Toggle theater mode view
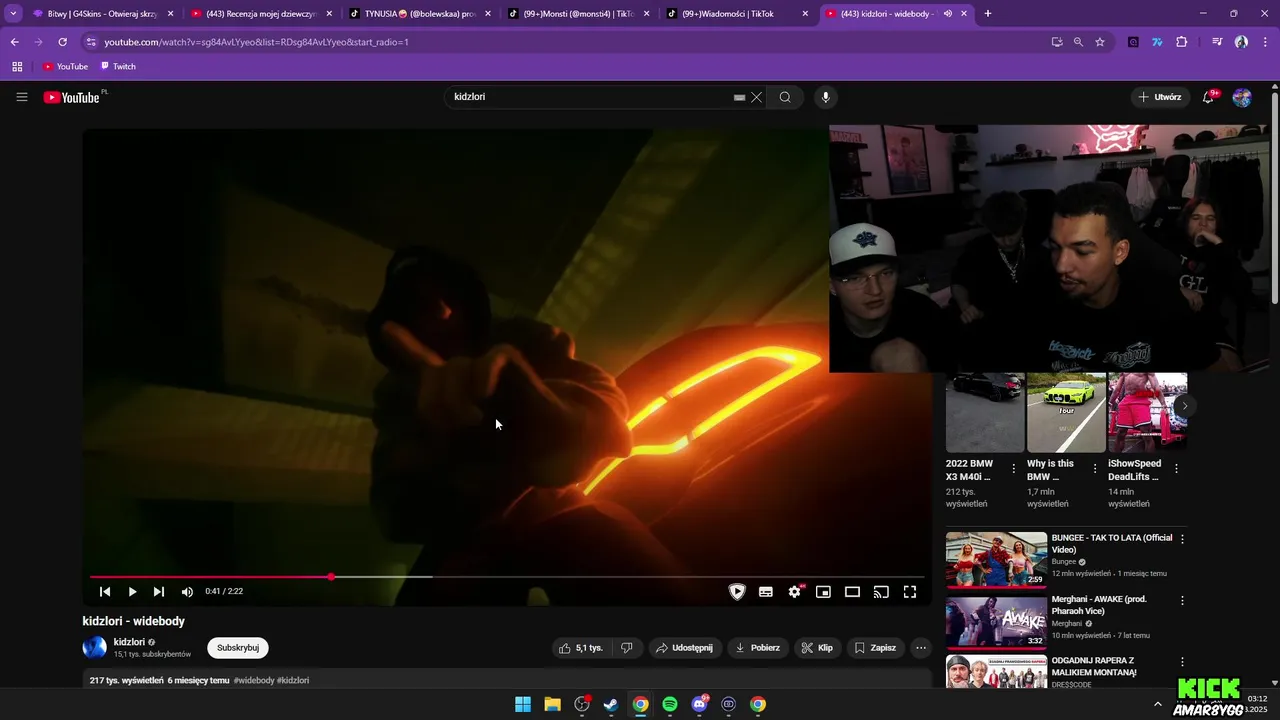Image resolution: width=1280 pixels, height=720 pixels. (852, 592)
